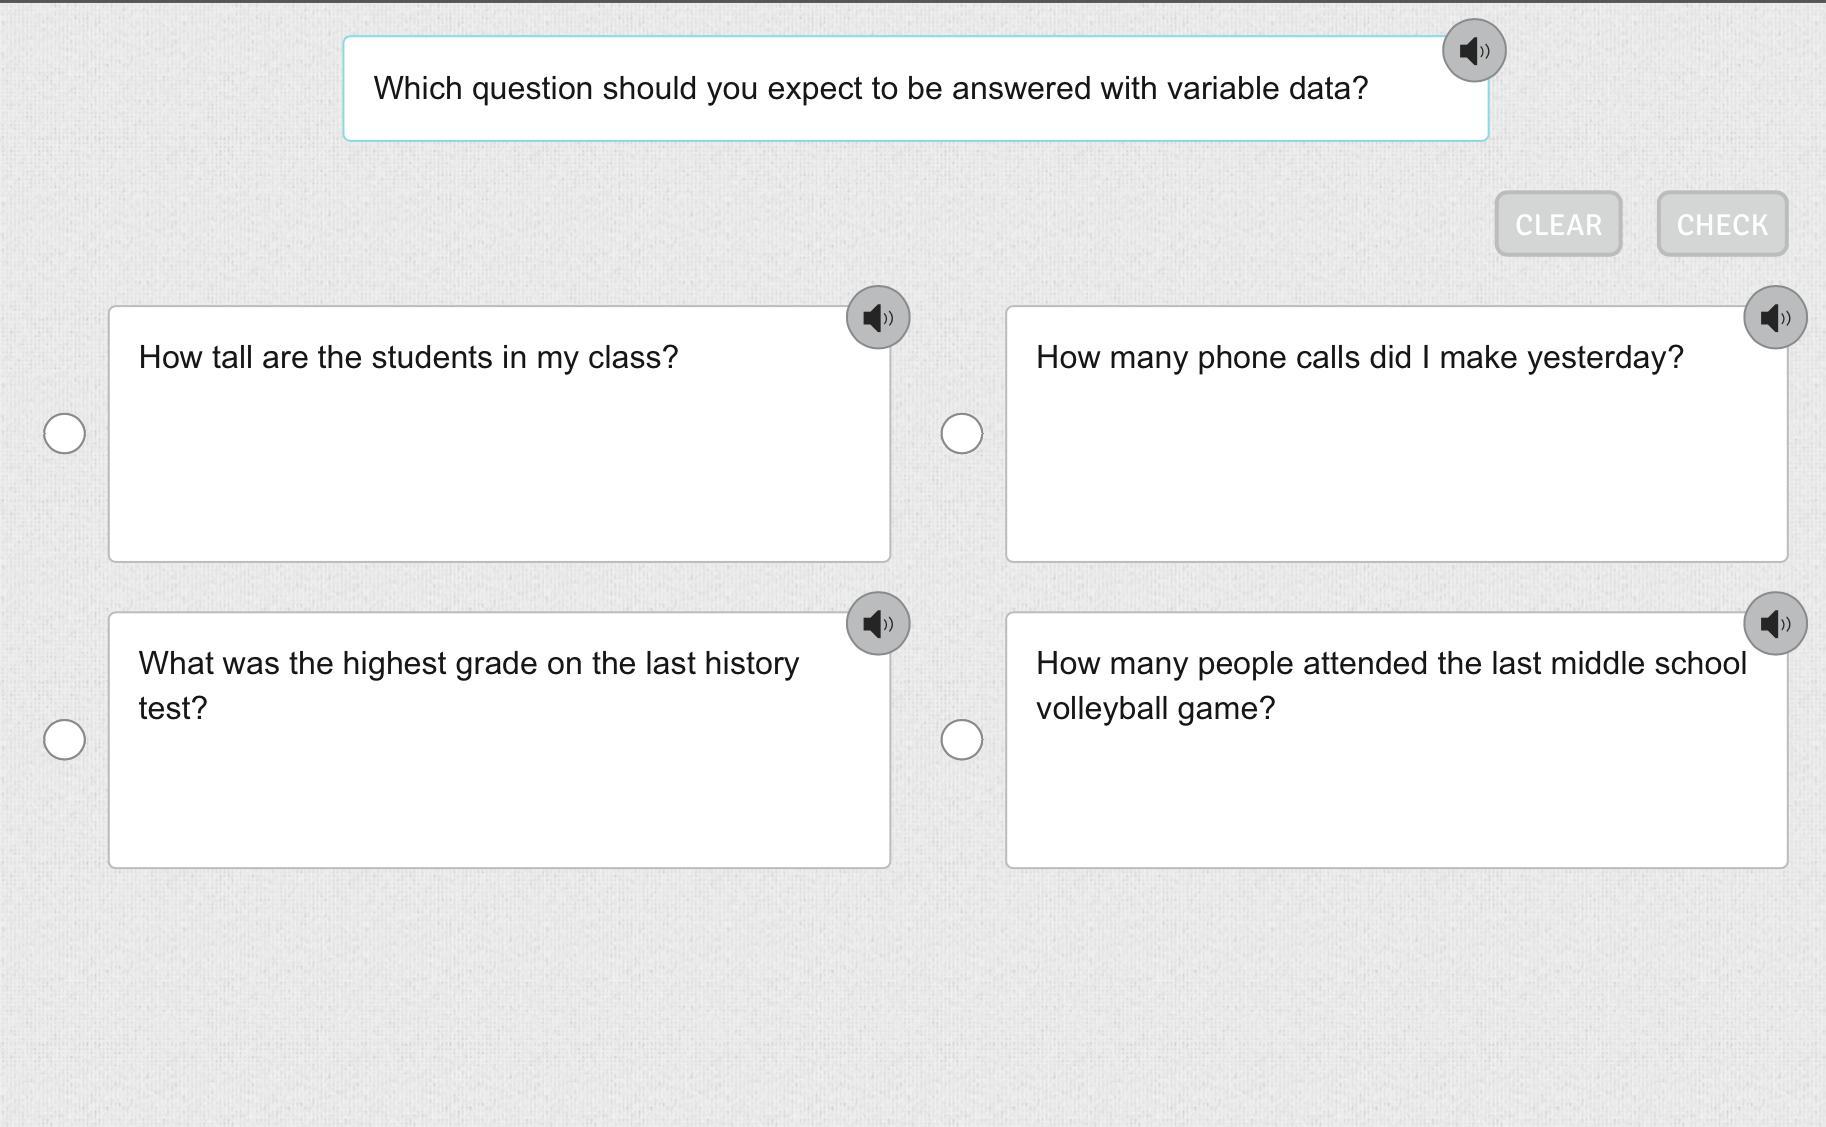Play audio for the student height answer
1826x1127 pixels.
coord(877,318)
